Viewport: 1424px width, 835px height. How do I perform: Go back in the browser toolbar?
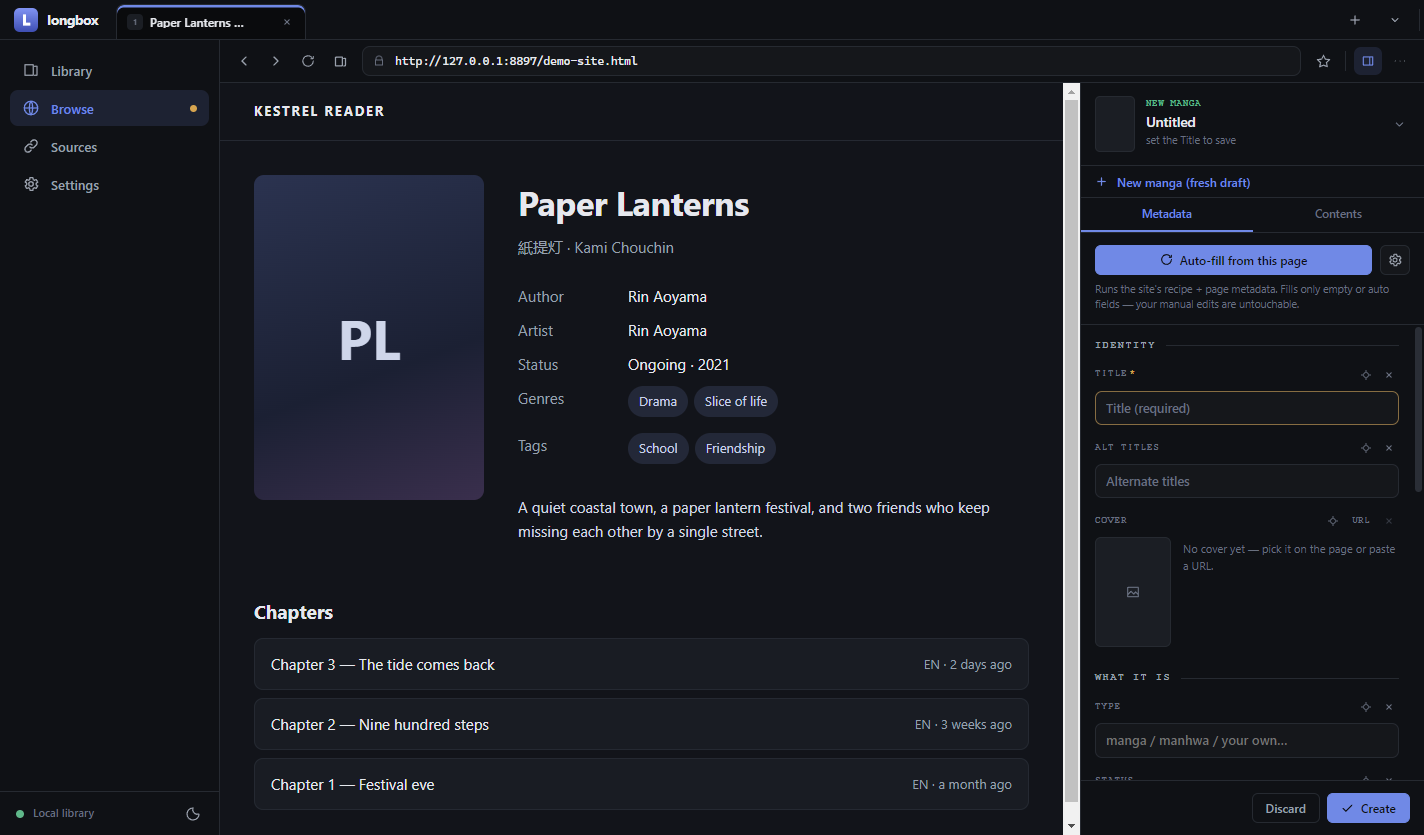(244, 61)
